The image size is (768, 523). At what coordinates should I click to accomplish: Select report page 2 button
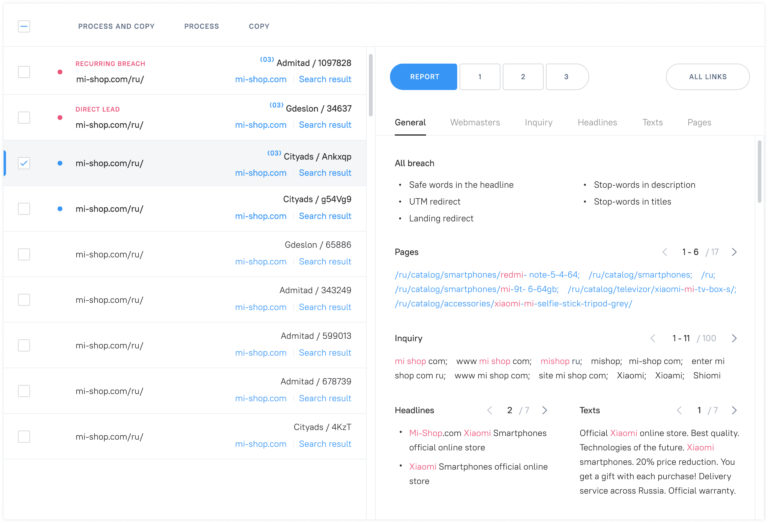point(523,77)
